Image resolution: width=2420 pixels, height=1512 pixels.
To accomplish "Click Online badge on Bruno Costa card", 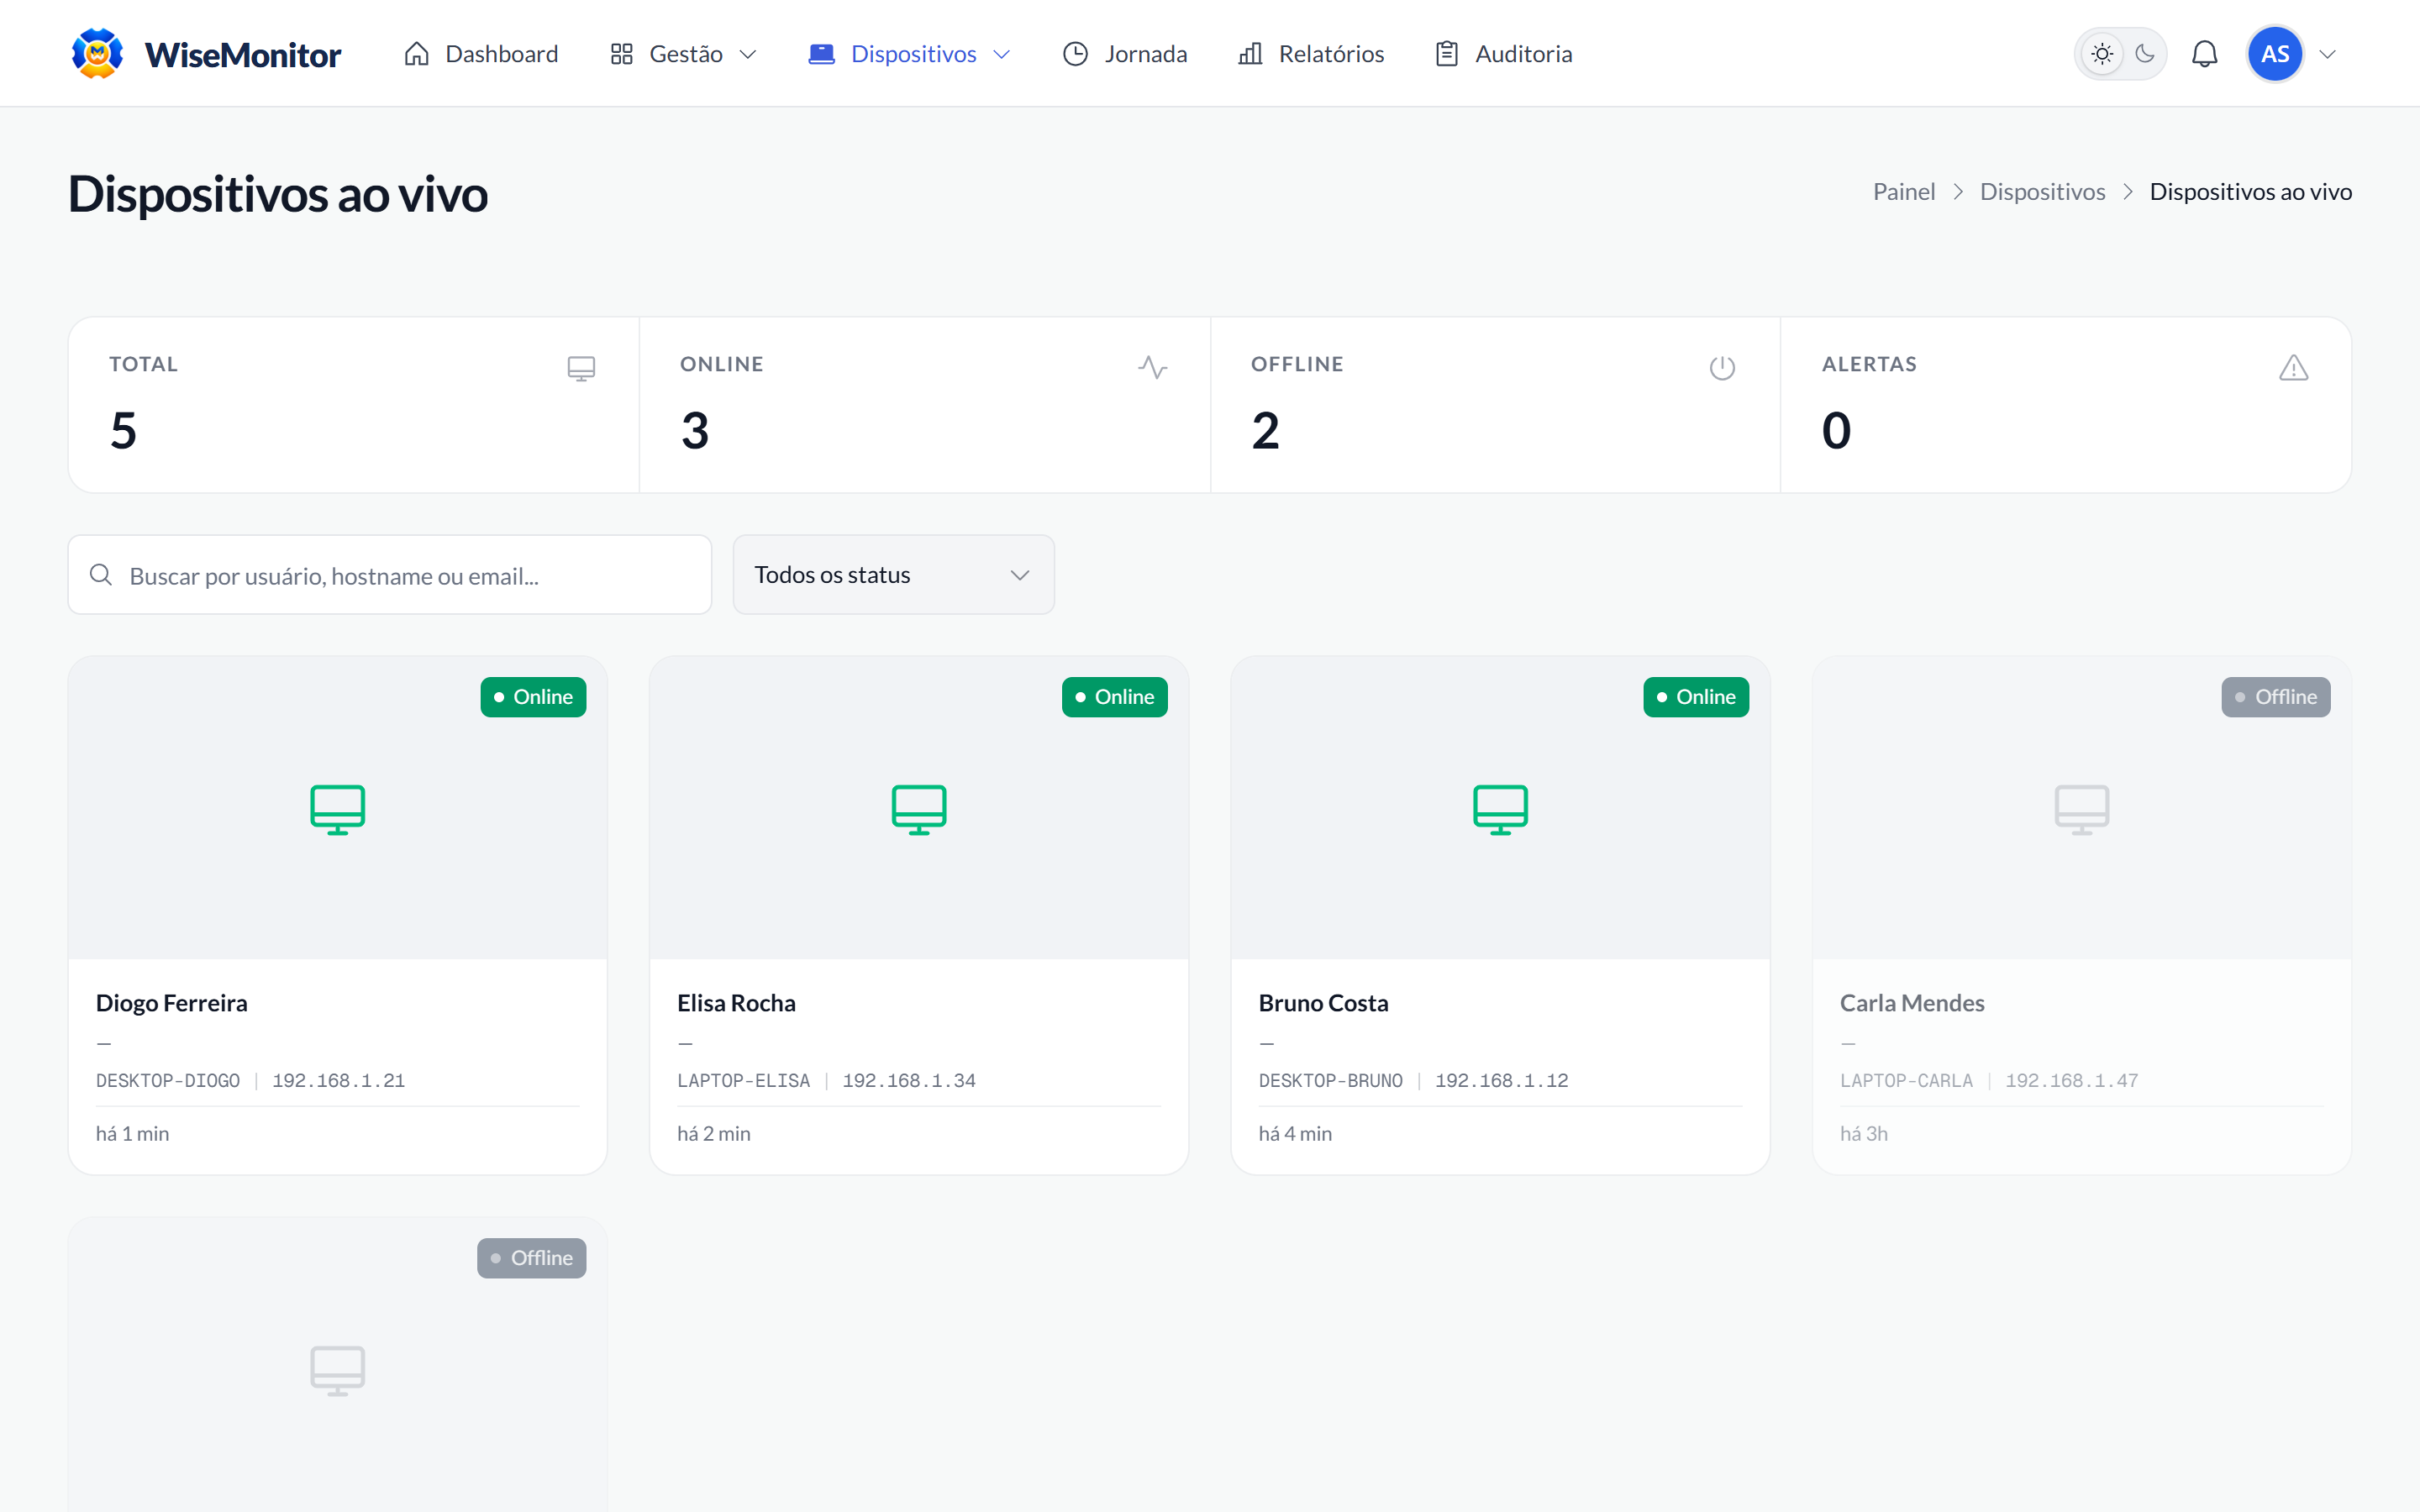I will tap(1696, 697).
